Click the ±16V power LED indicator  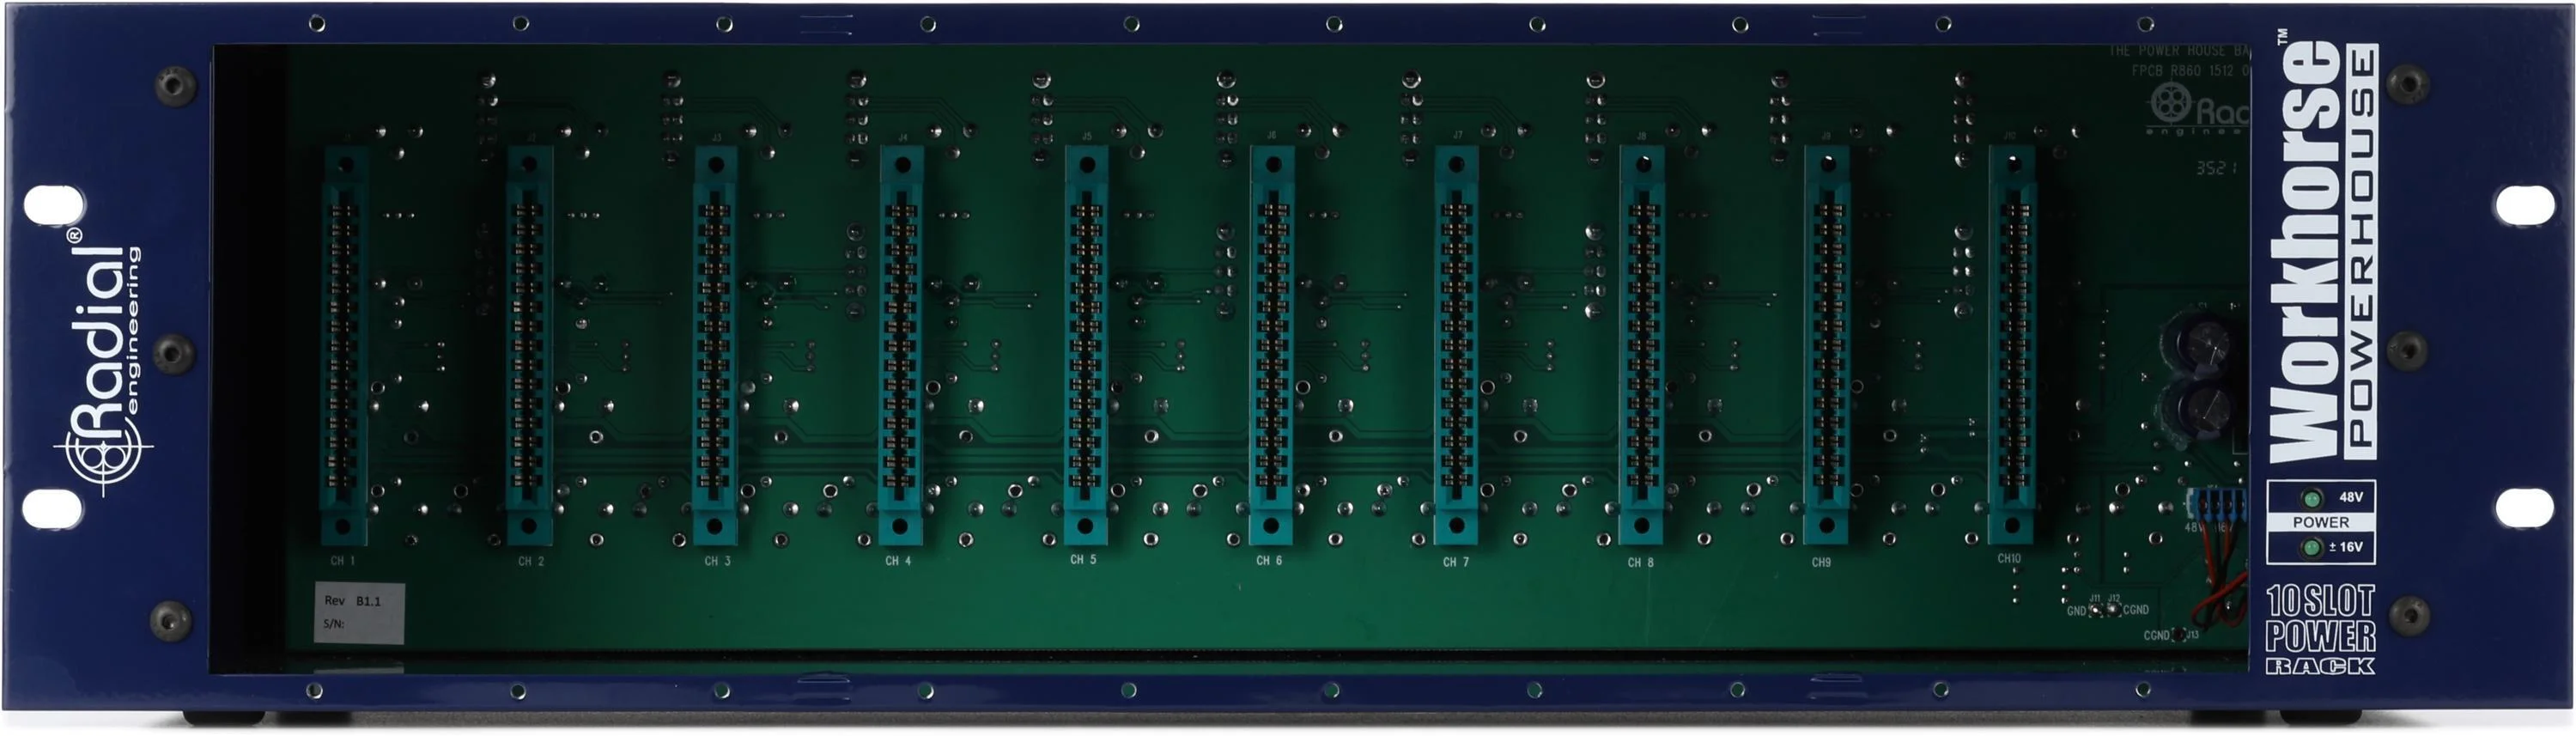(2311, 547)
